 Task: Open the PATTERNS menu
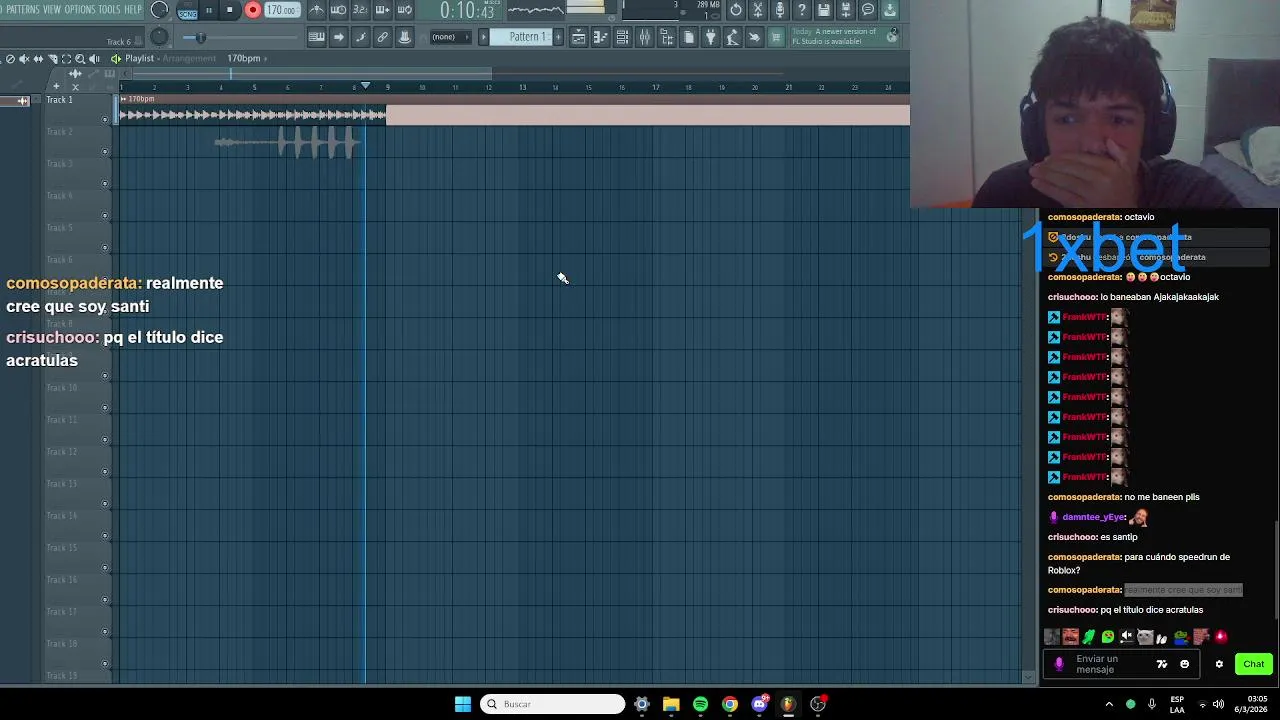click(x=22, y=9)
